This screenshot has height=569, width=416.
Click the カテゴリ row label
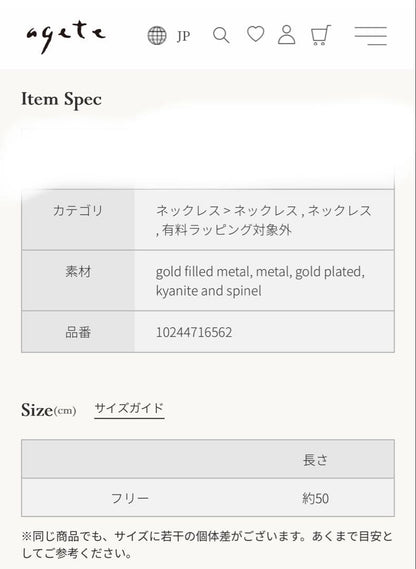78,210
